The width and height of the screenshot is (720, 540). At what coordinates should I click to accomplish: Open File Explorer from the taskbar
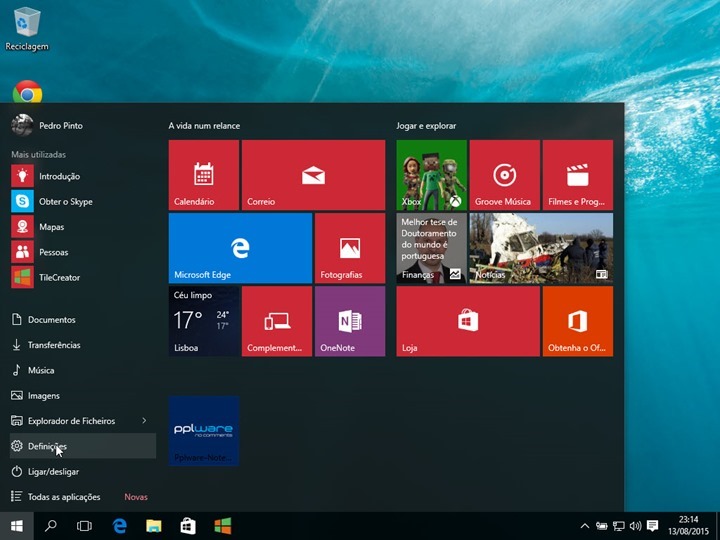[x=154, y=526]
